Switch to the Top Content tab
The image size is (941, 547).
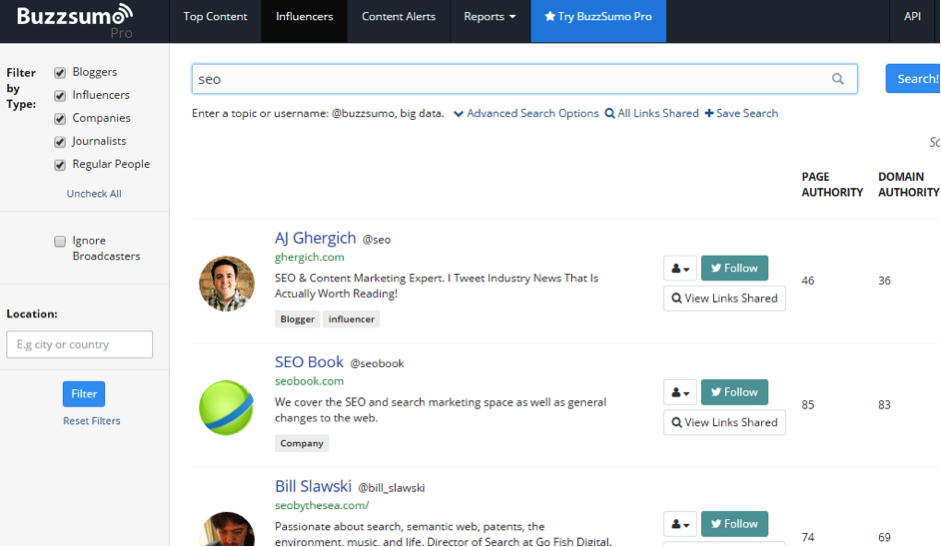pos(215,17)
